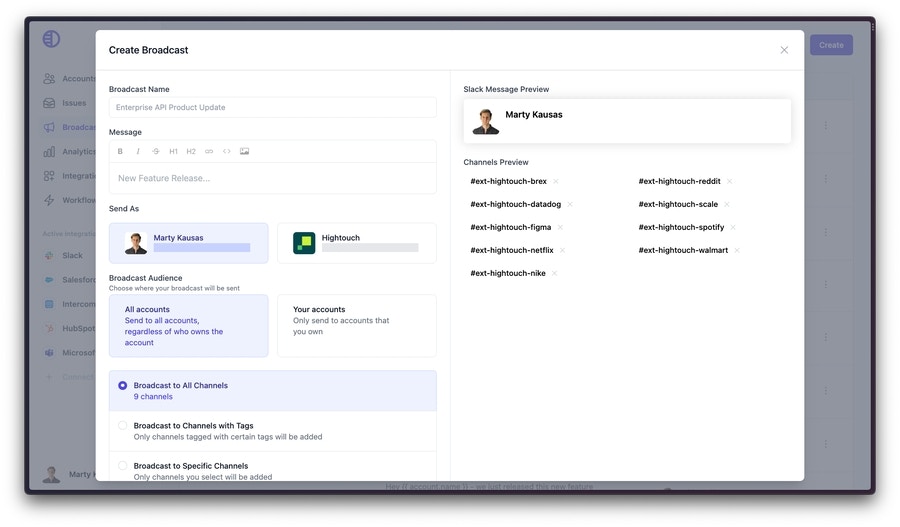900x527 pixels.
Task: Open Salesforce integration in sidebar
Action: pos(69,280)
